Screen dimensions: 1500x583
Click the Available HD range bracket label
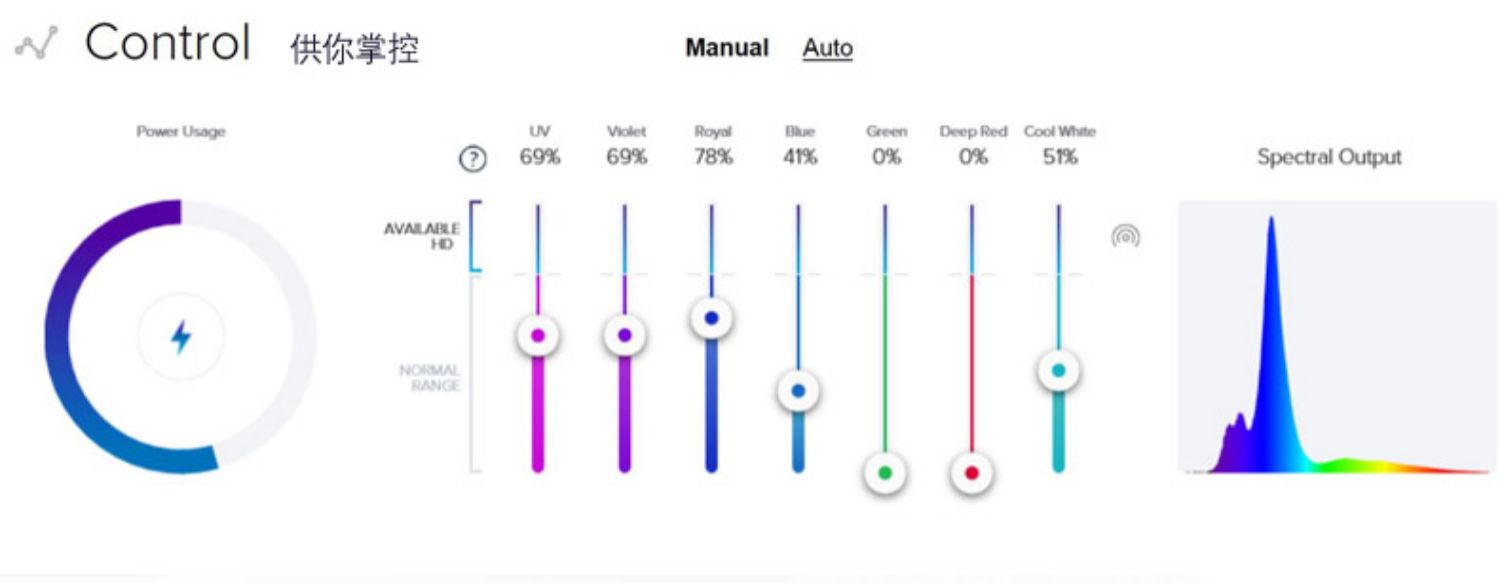(421, 236)
